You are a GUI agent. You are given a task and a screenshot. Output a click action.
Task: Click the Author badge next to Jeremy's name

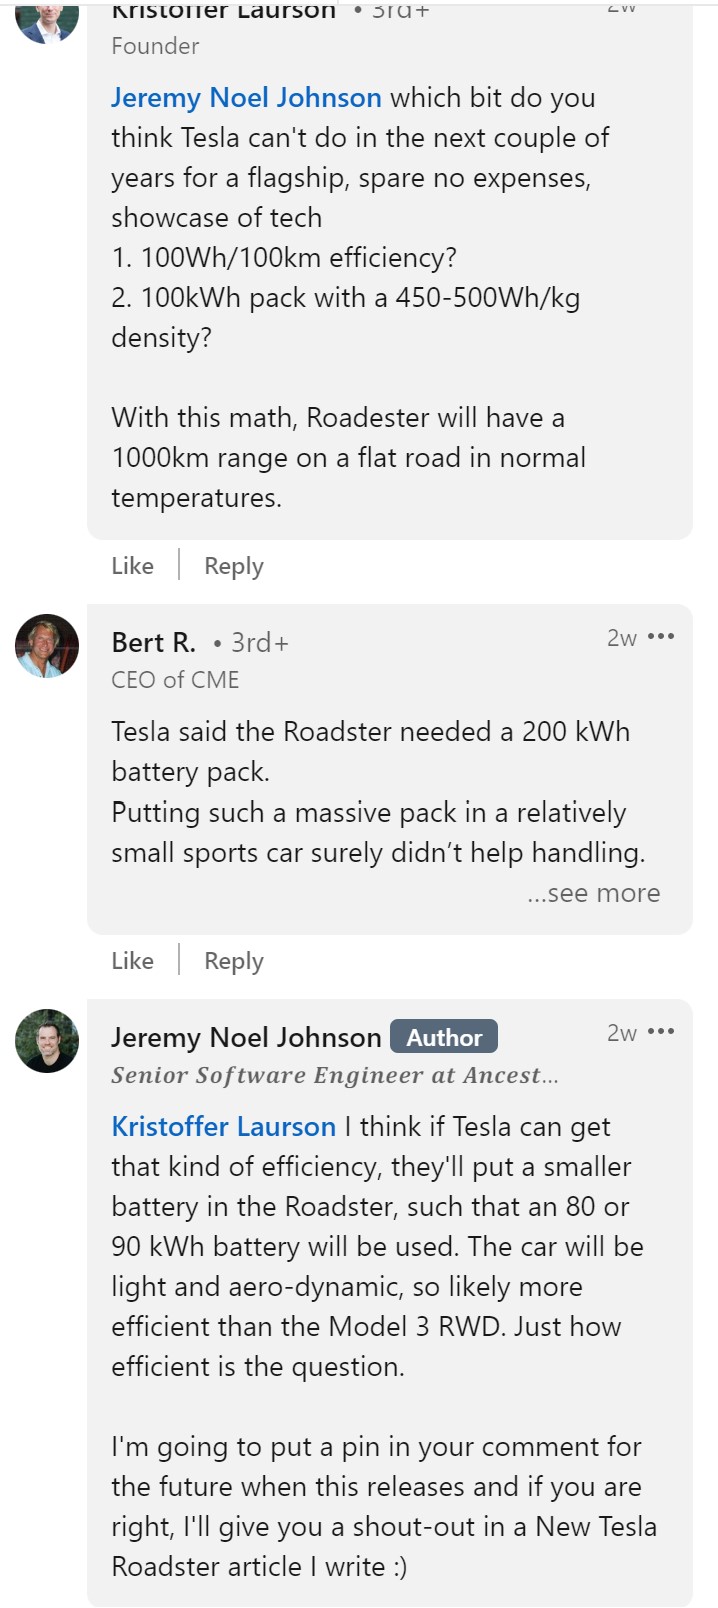[444, 1037]
